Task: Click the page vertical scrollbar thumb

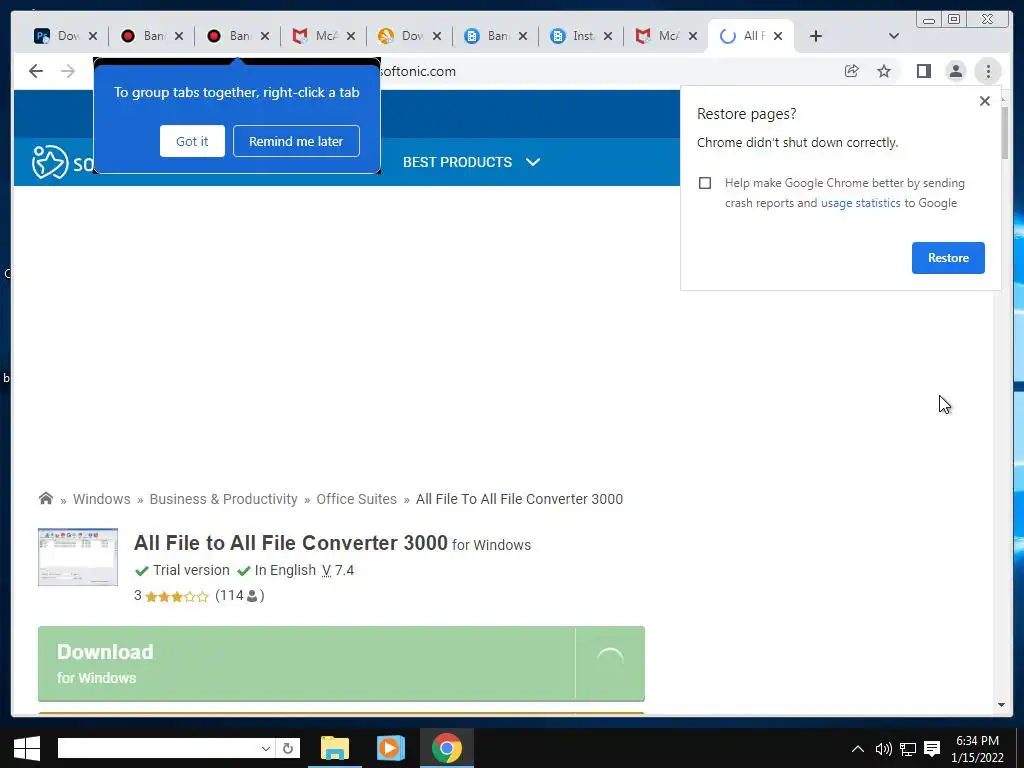Action: (x=1004, y=131)
